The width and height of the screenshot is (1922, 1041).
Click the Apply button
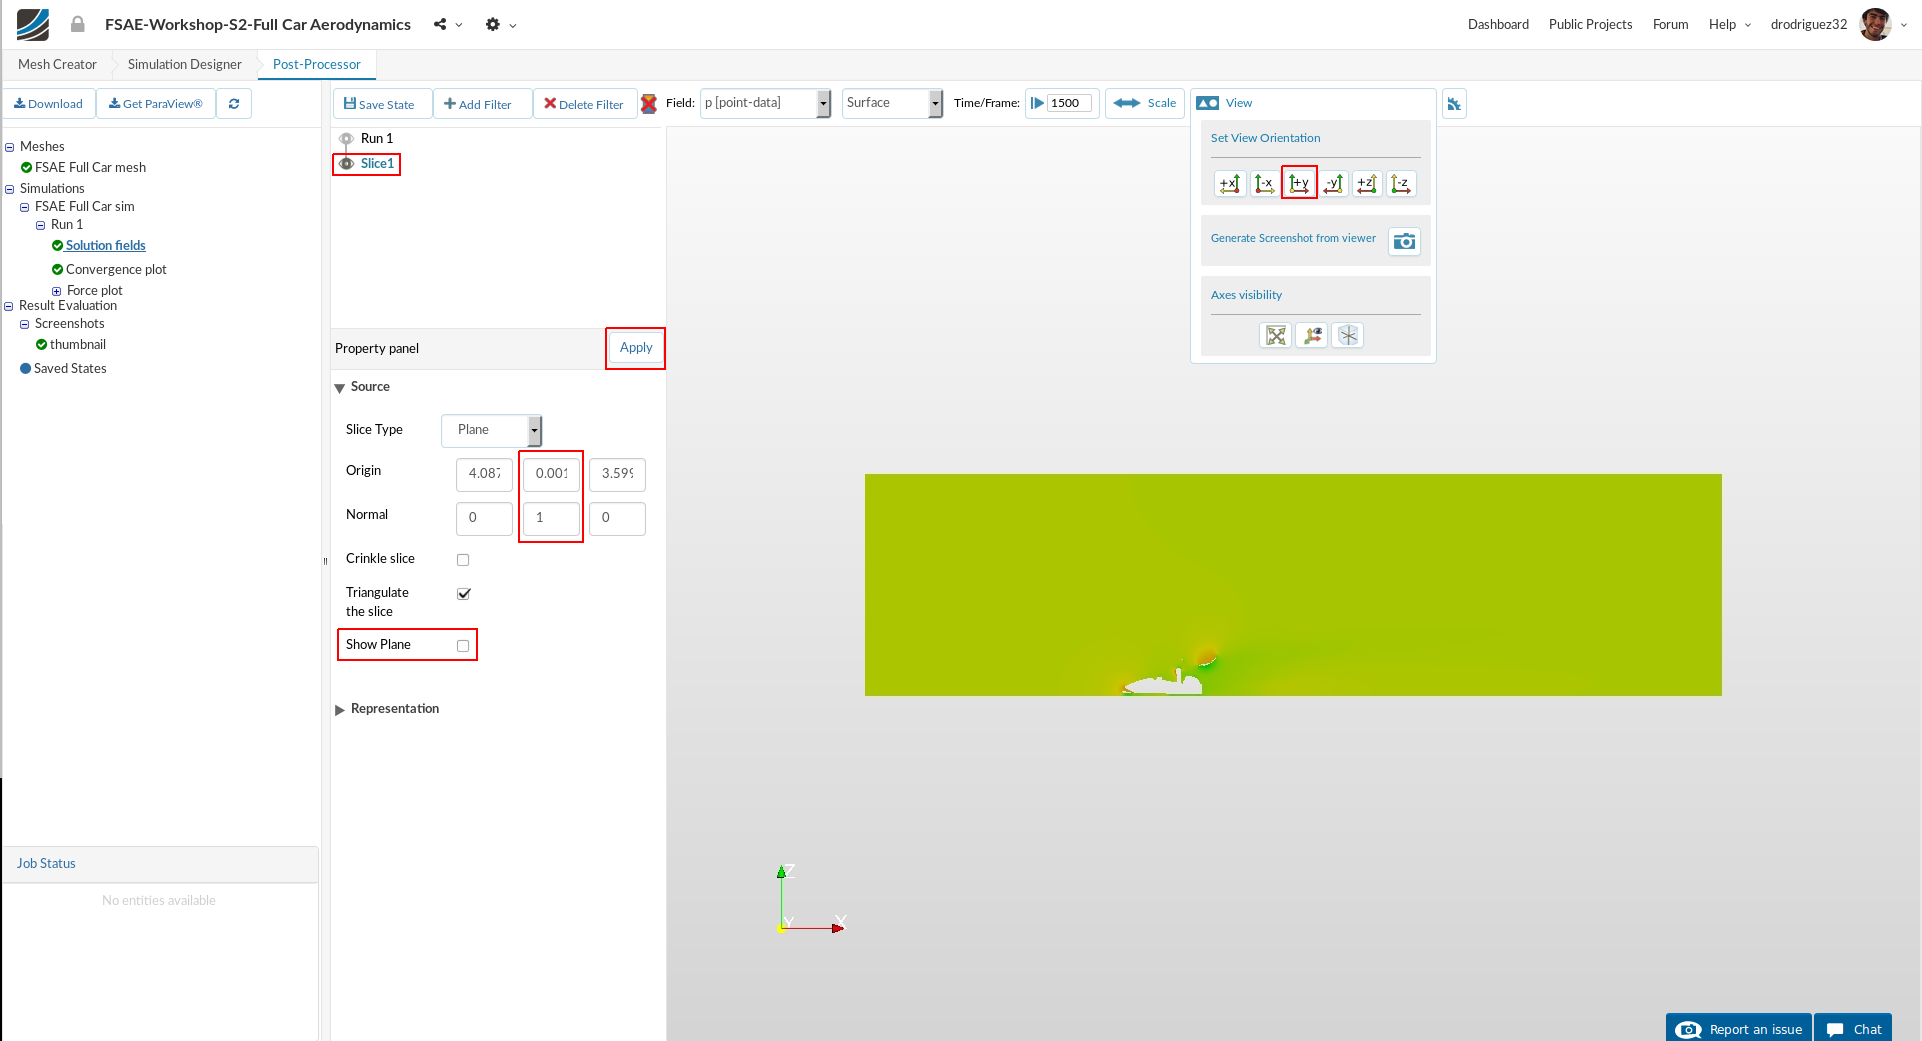[636, 348]
